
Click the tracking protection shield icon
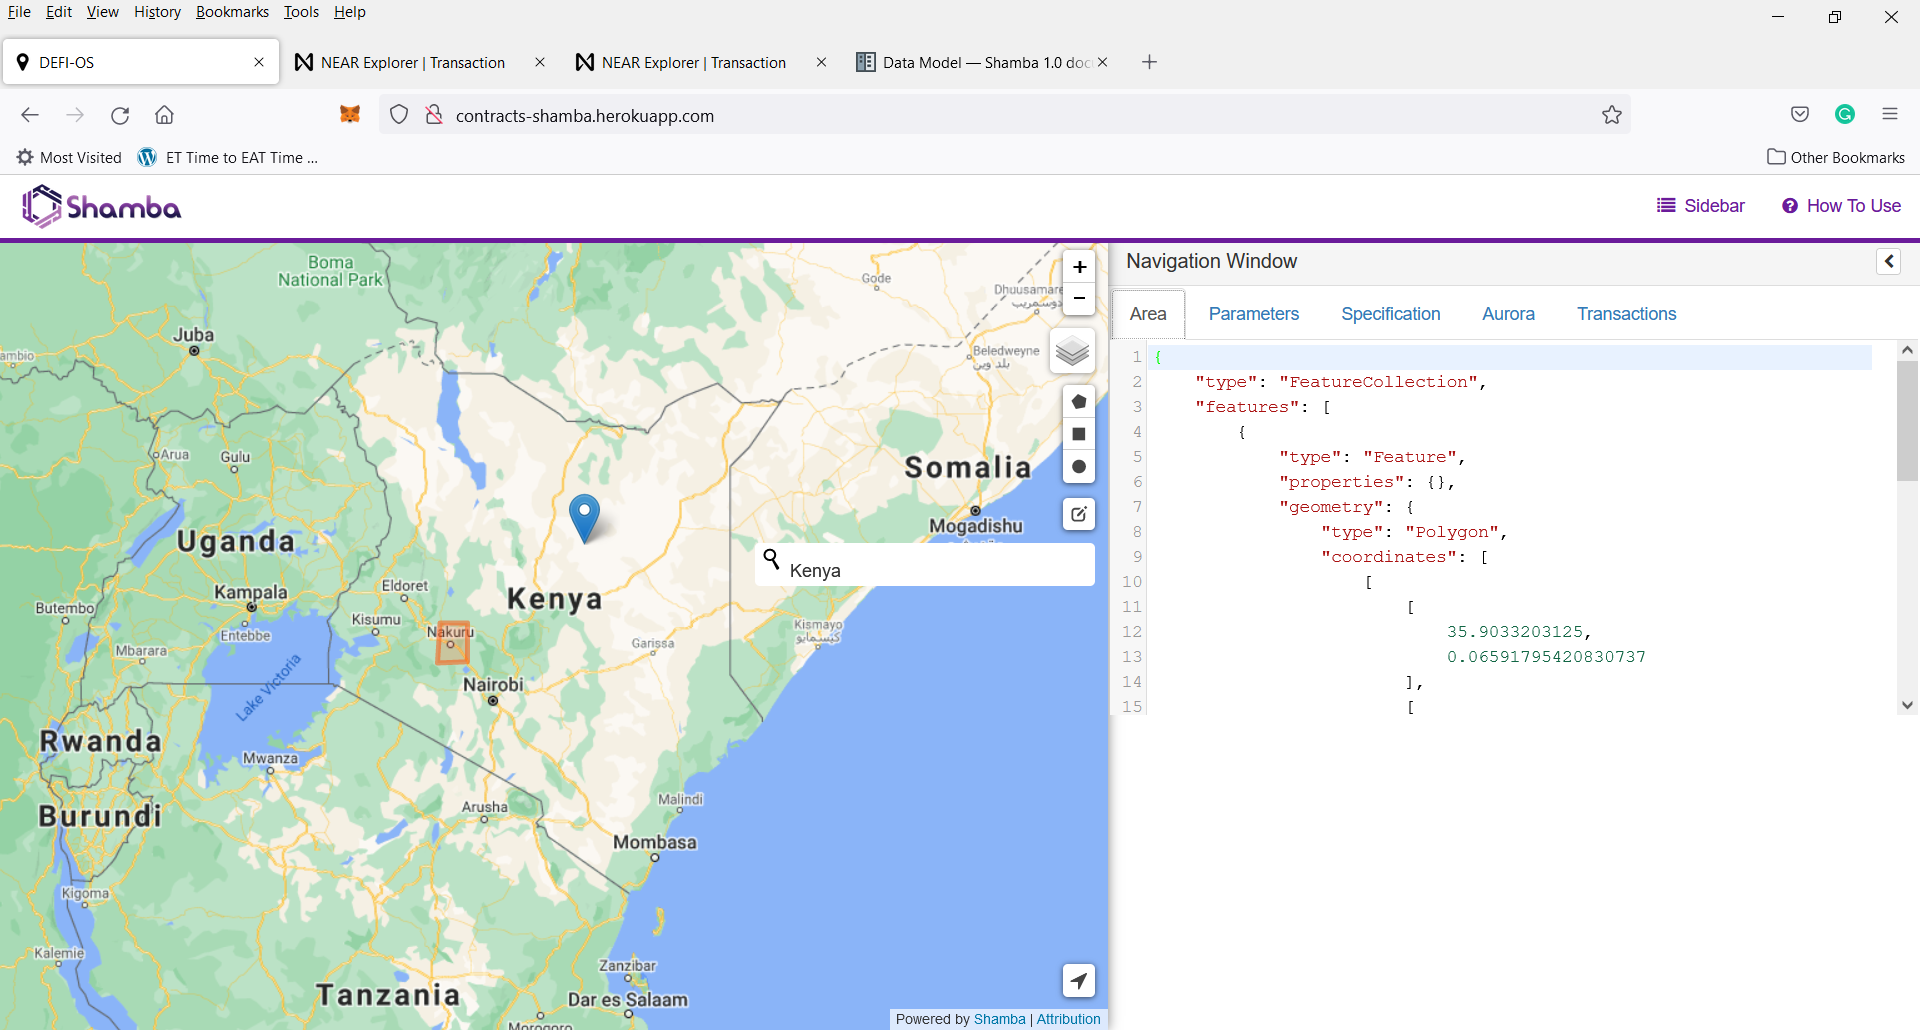pos(399,115)
